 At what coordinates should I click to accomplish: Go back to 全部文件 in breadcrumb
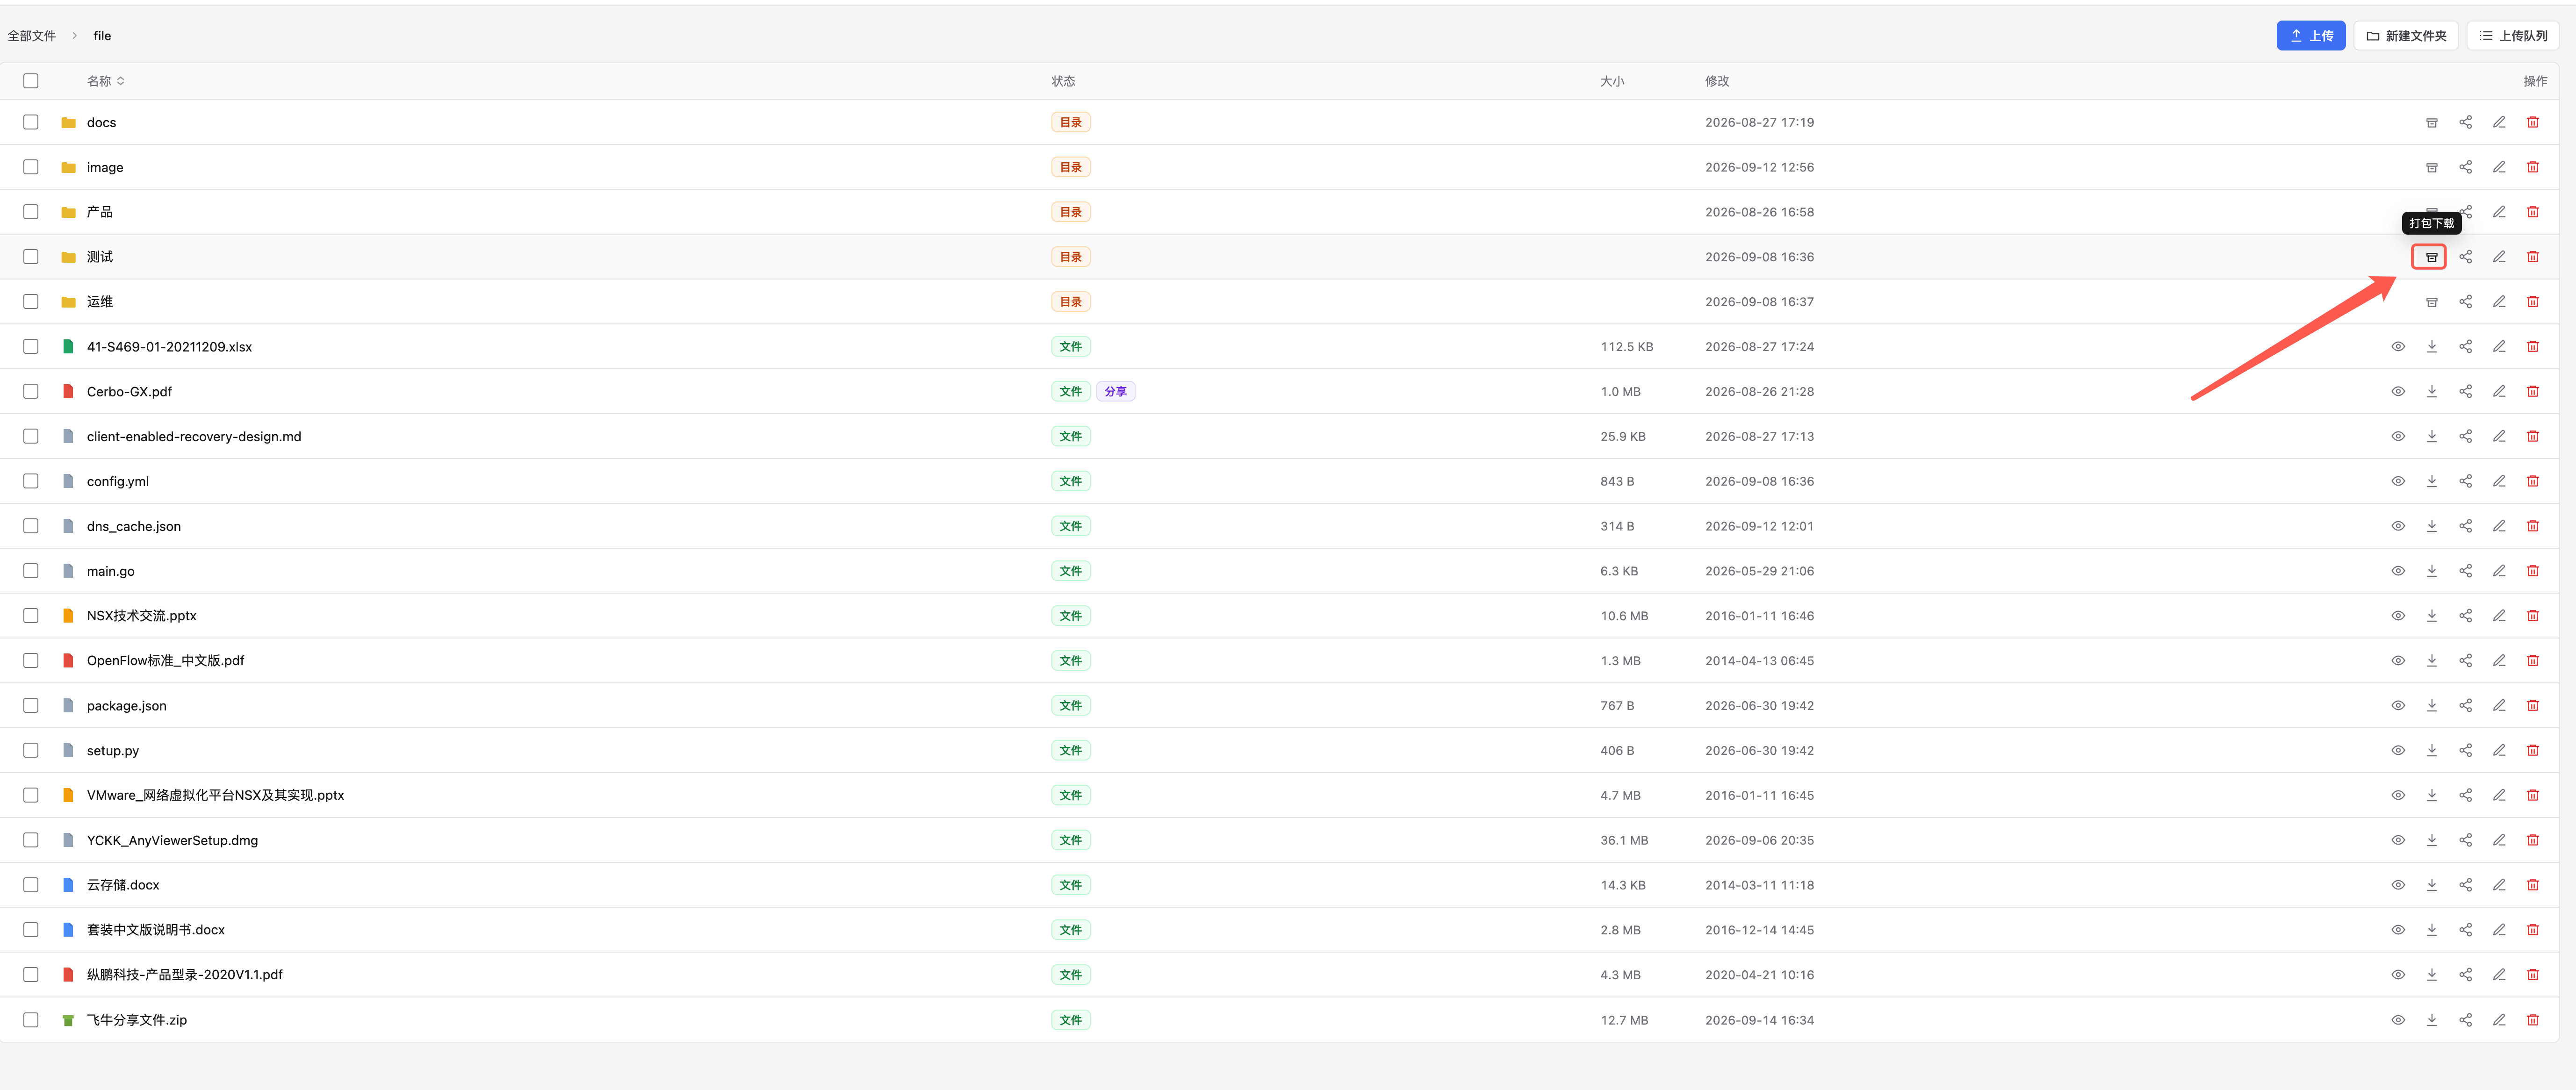(32, 36)
